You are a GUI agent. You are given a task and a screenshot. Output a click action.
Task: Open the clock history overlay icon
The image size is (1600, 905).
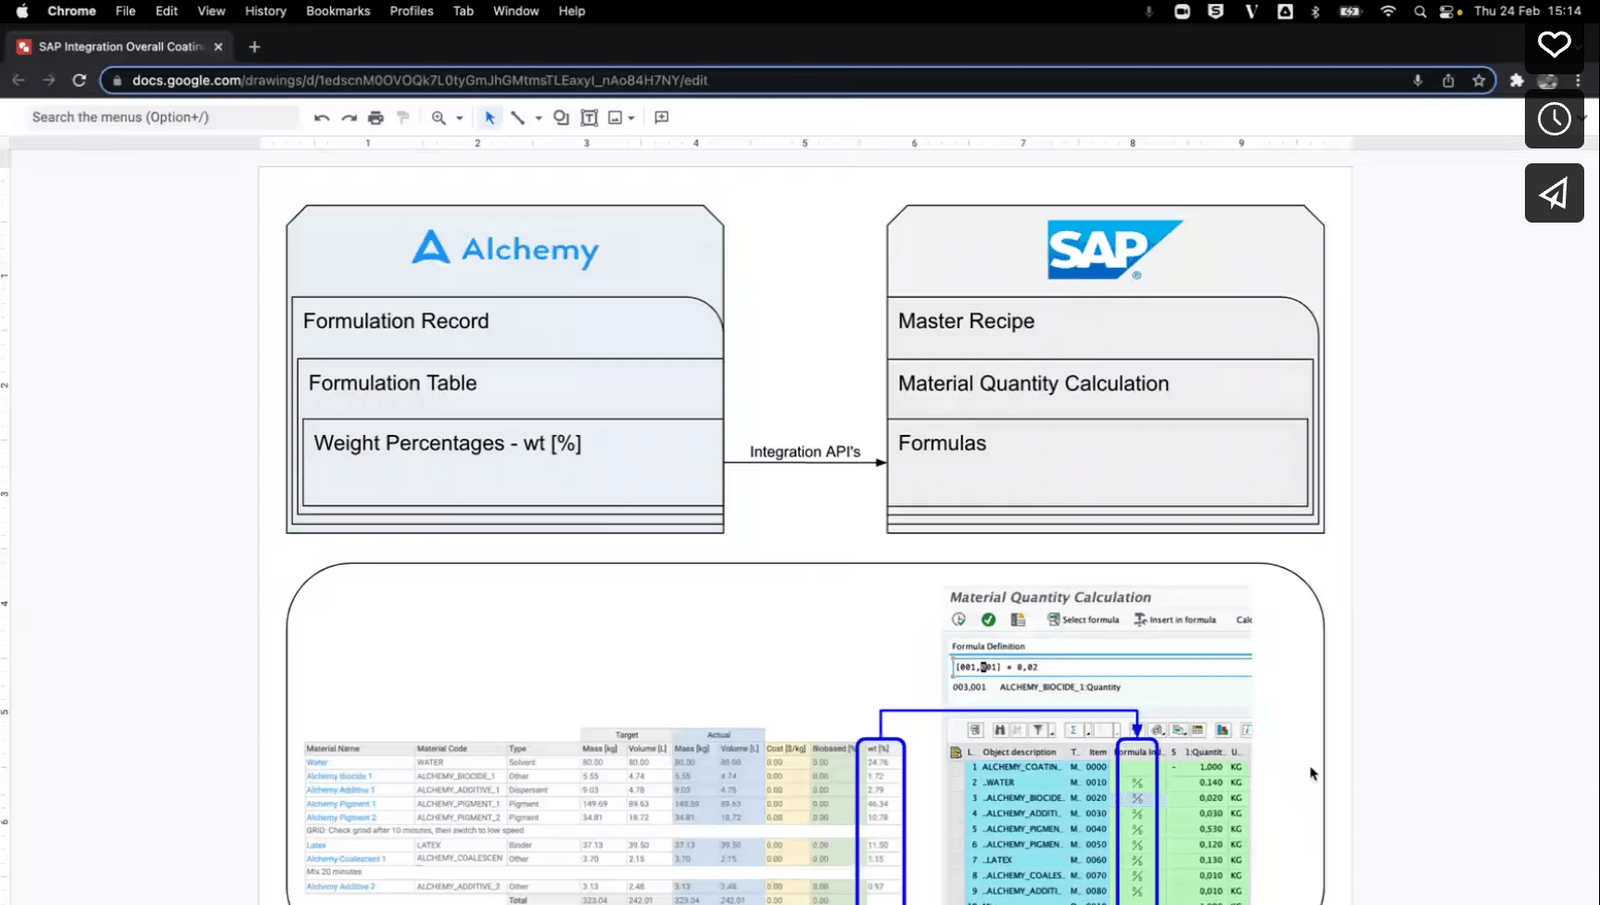coord(1554,119)
